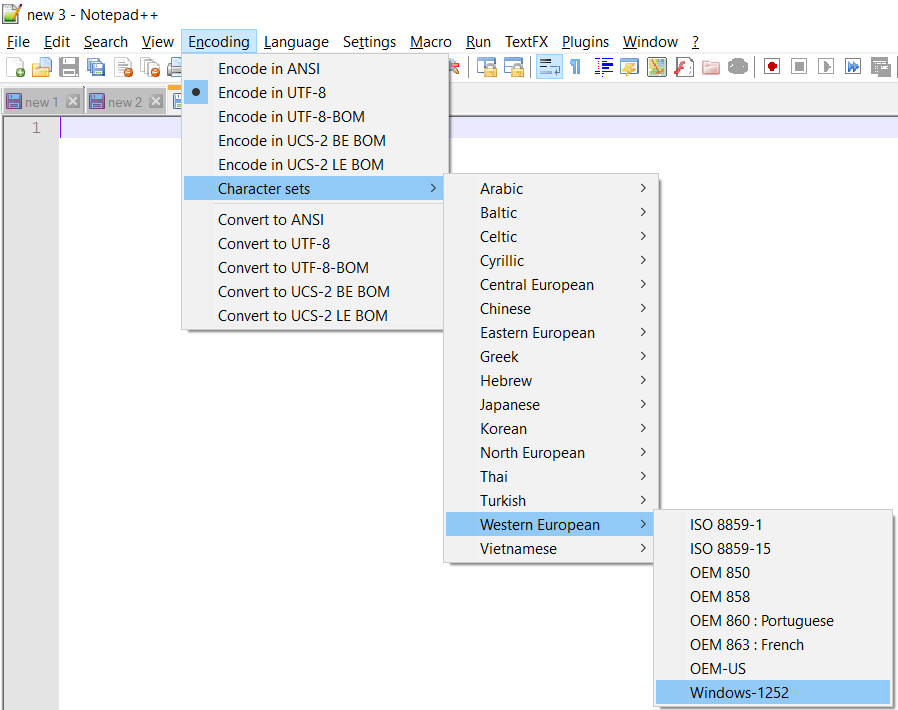
Task: Click the New file toolbar icon
Action: tap(15, 67)
